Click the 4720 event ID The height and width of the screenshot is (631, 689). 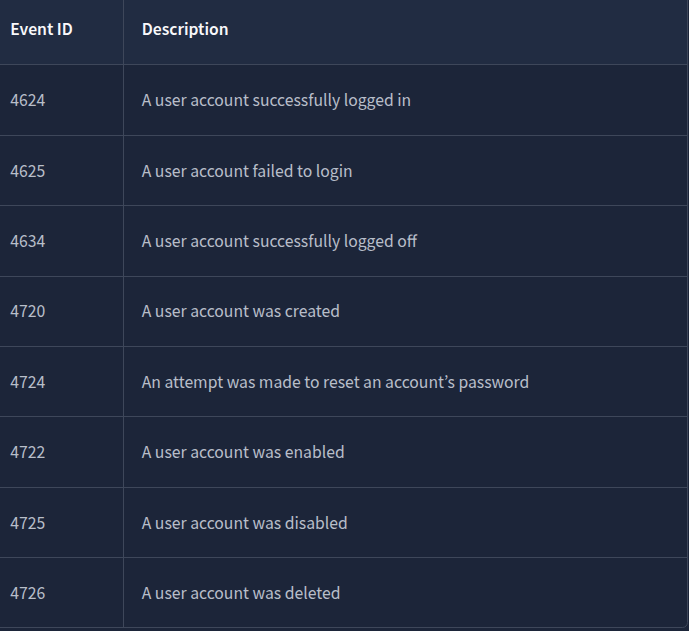pos(28,311)
